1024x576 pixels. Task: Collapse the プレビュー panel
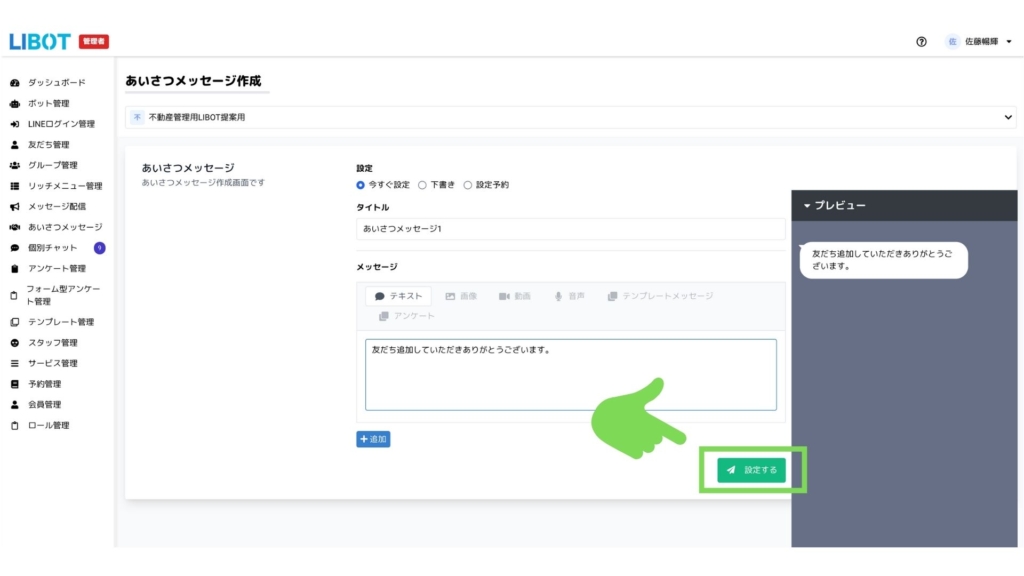[x=808, y=205]
